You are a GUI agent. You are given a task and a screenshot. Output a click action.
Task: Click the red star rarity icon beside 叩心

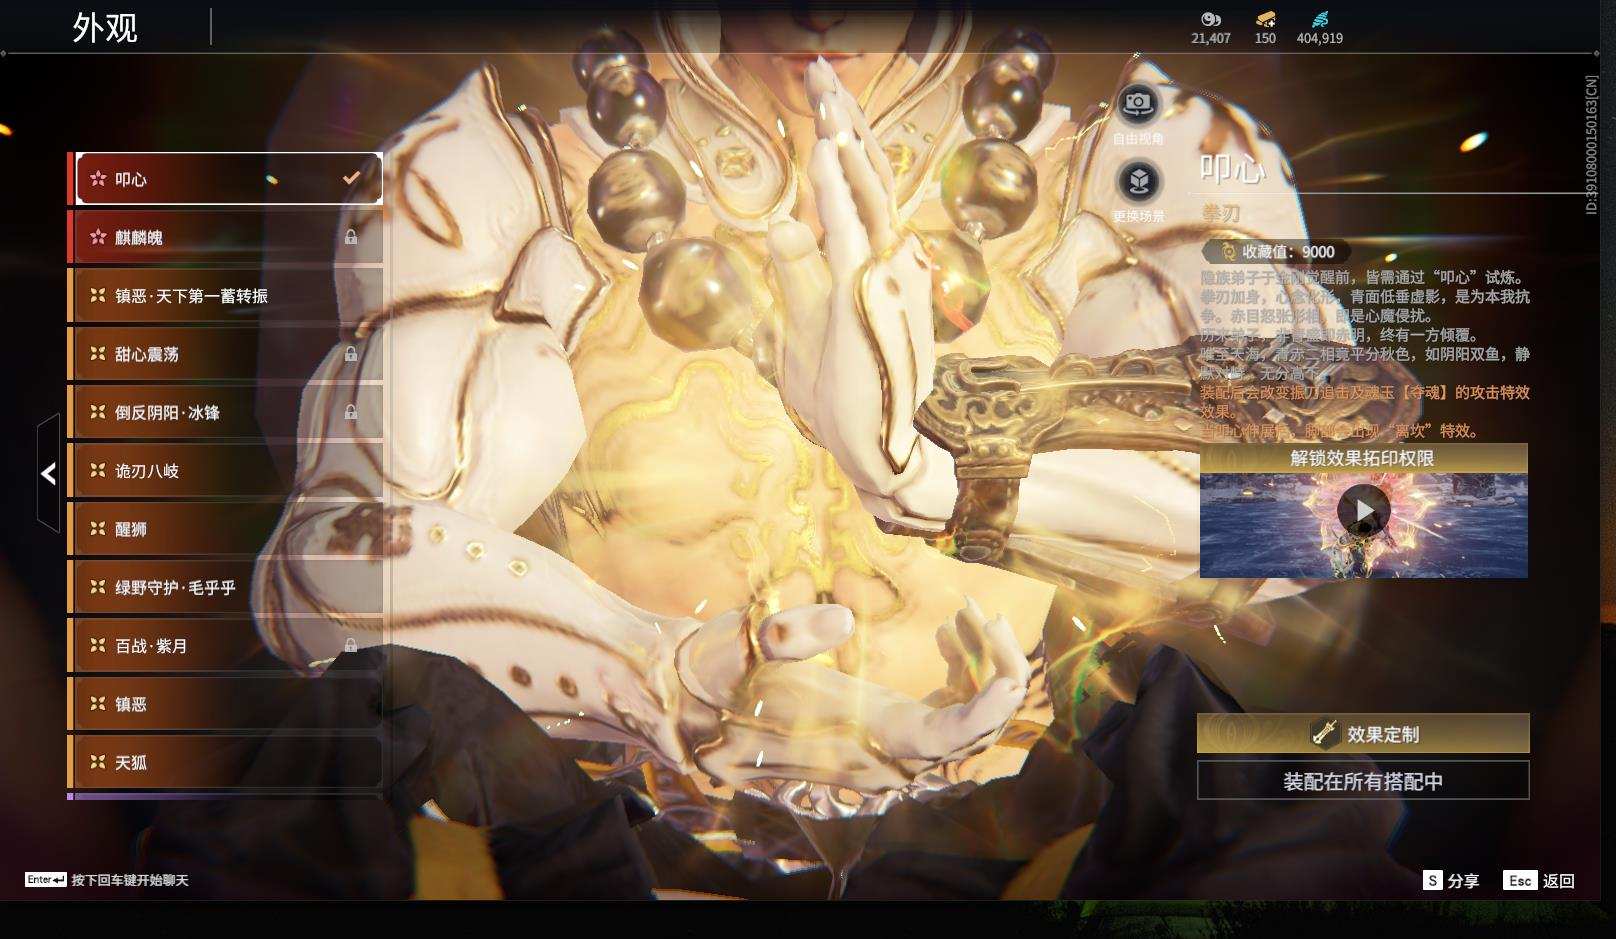coord(98,179)
